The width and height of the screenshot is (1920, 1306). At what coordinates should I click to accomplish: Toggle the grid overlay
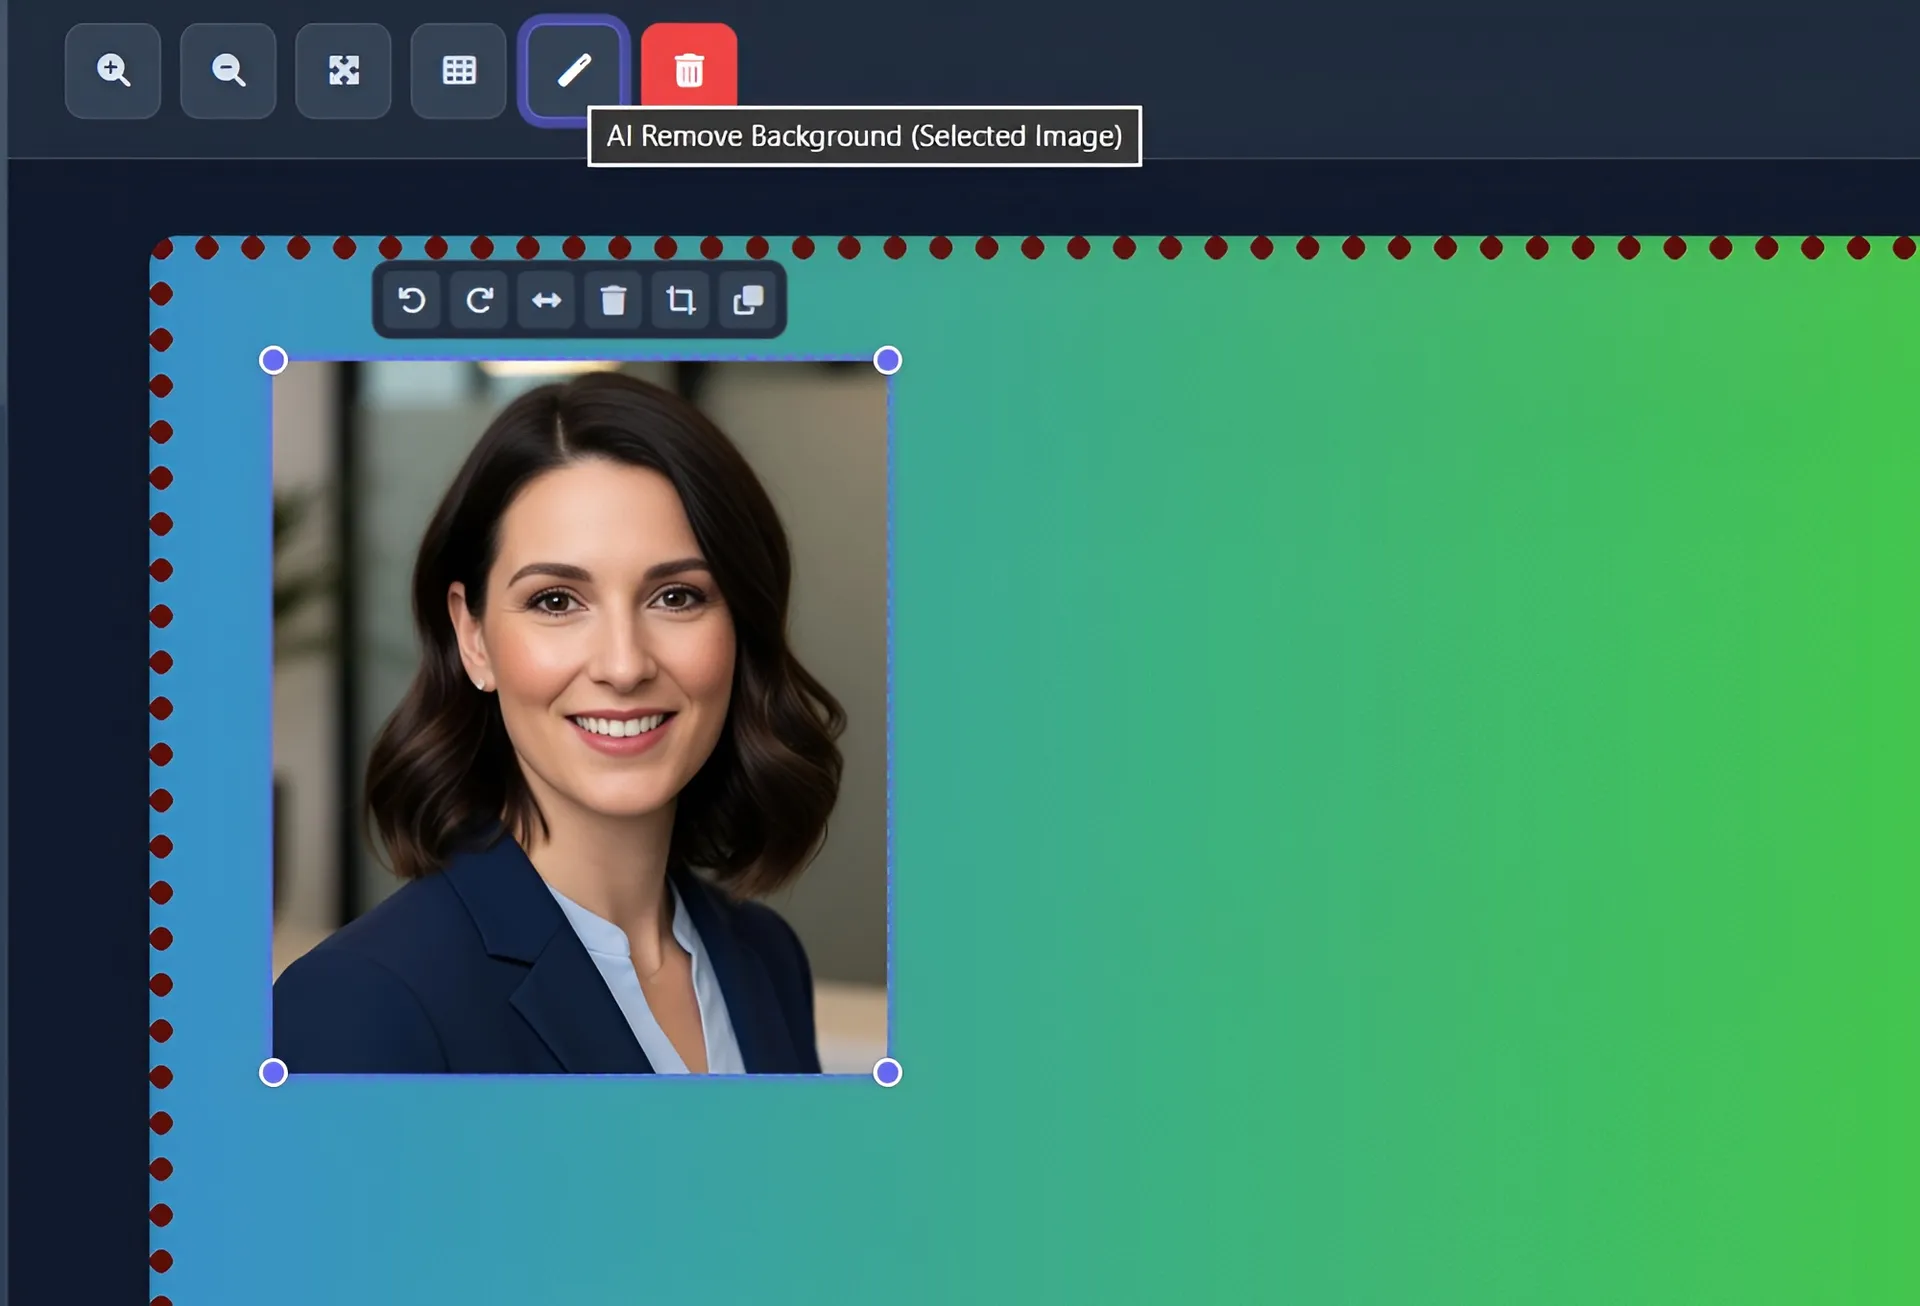[457, 71]
